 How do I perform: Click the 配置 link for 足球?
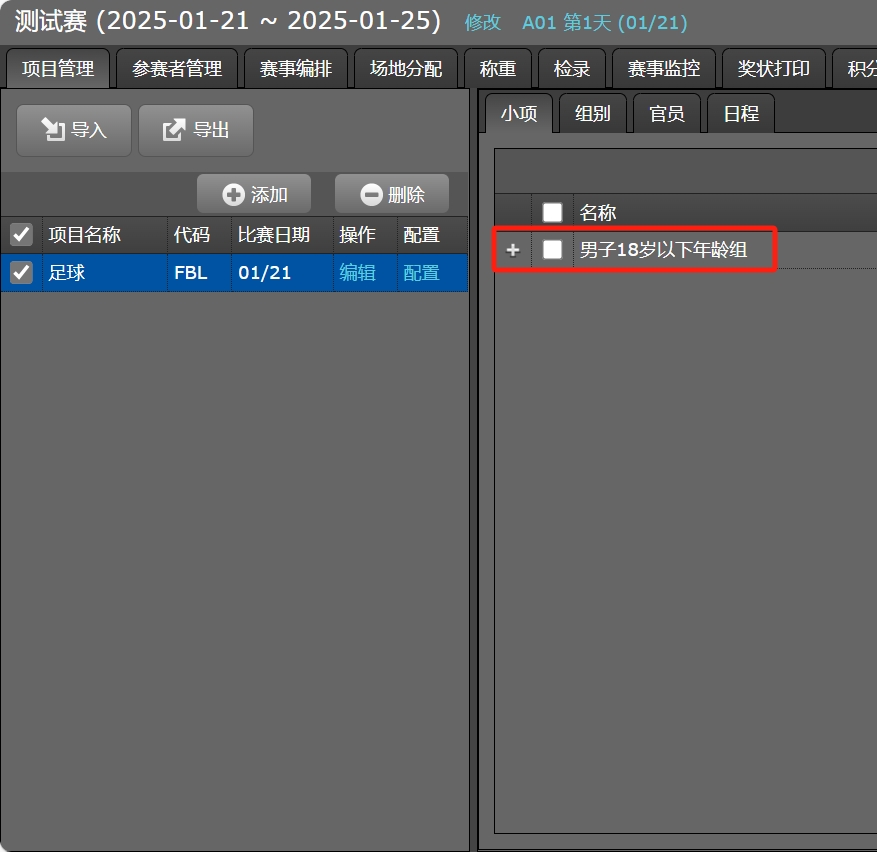pyautogui.click(x=421, y=272)
